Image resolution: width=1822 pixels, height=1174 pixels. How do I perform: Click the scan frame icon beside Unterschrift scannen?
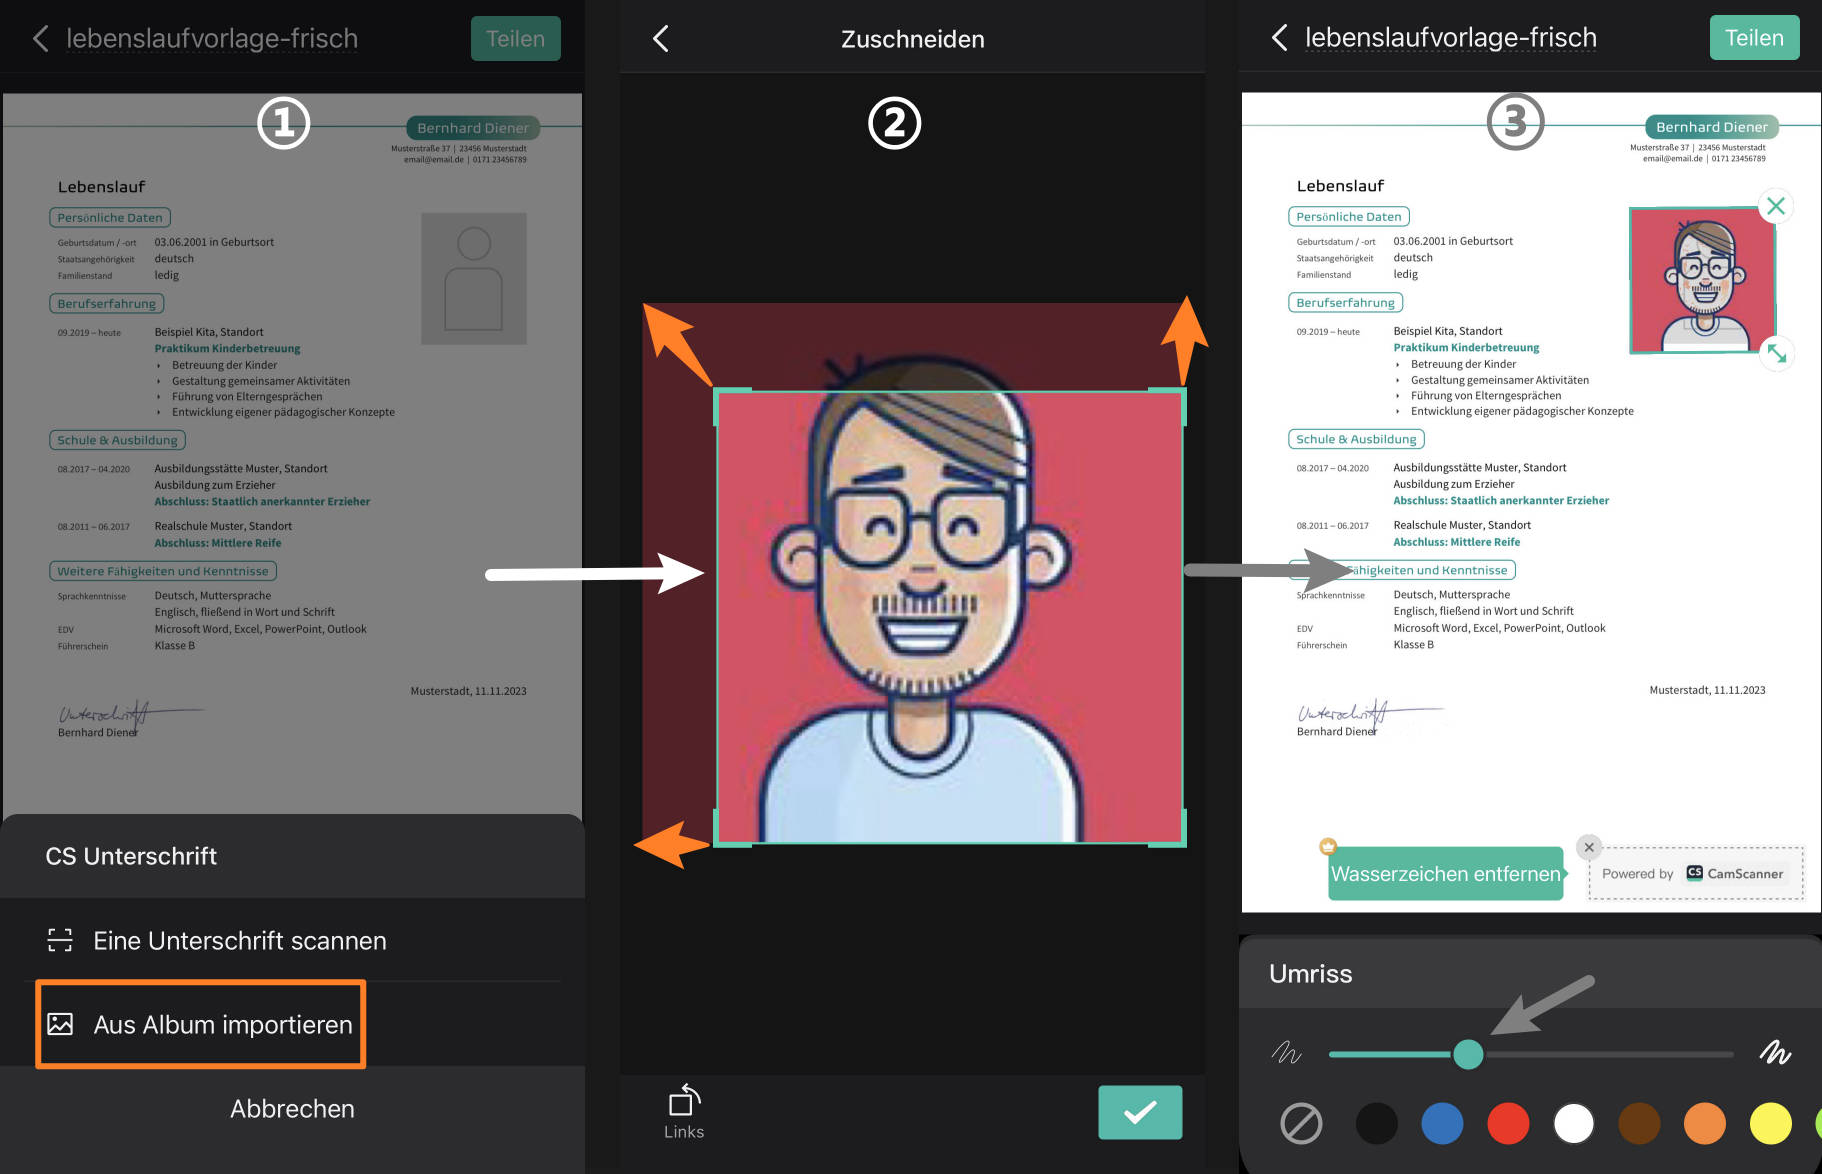click(60, 940)
